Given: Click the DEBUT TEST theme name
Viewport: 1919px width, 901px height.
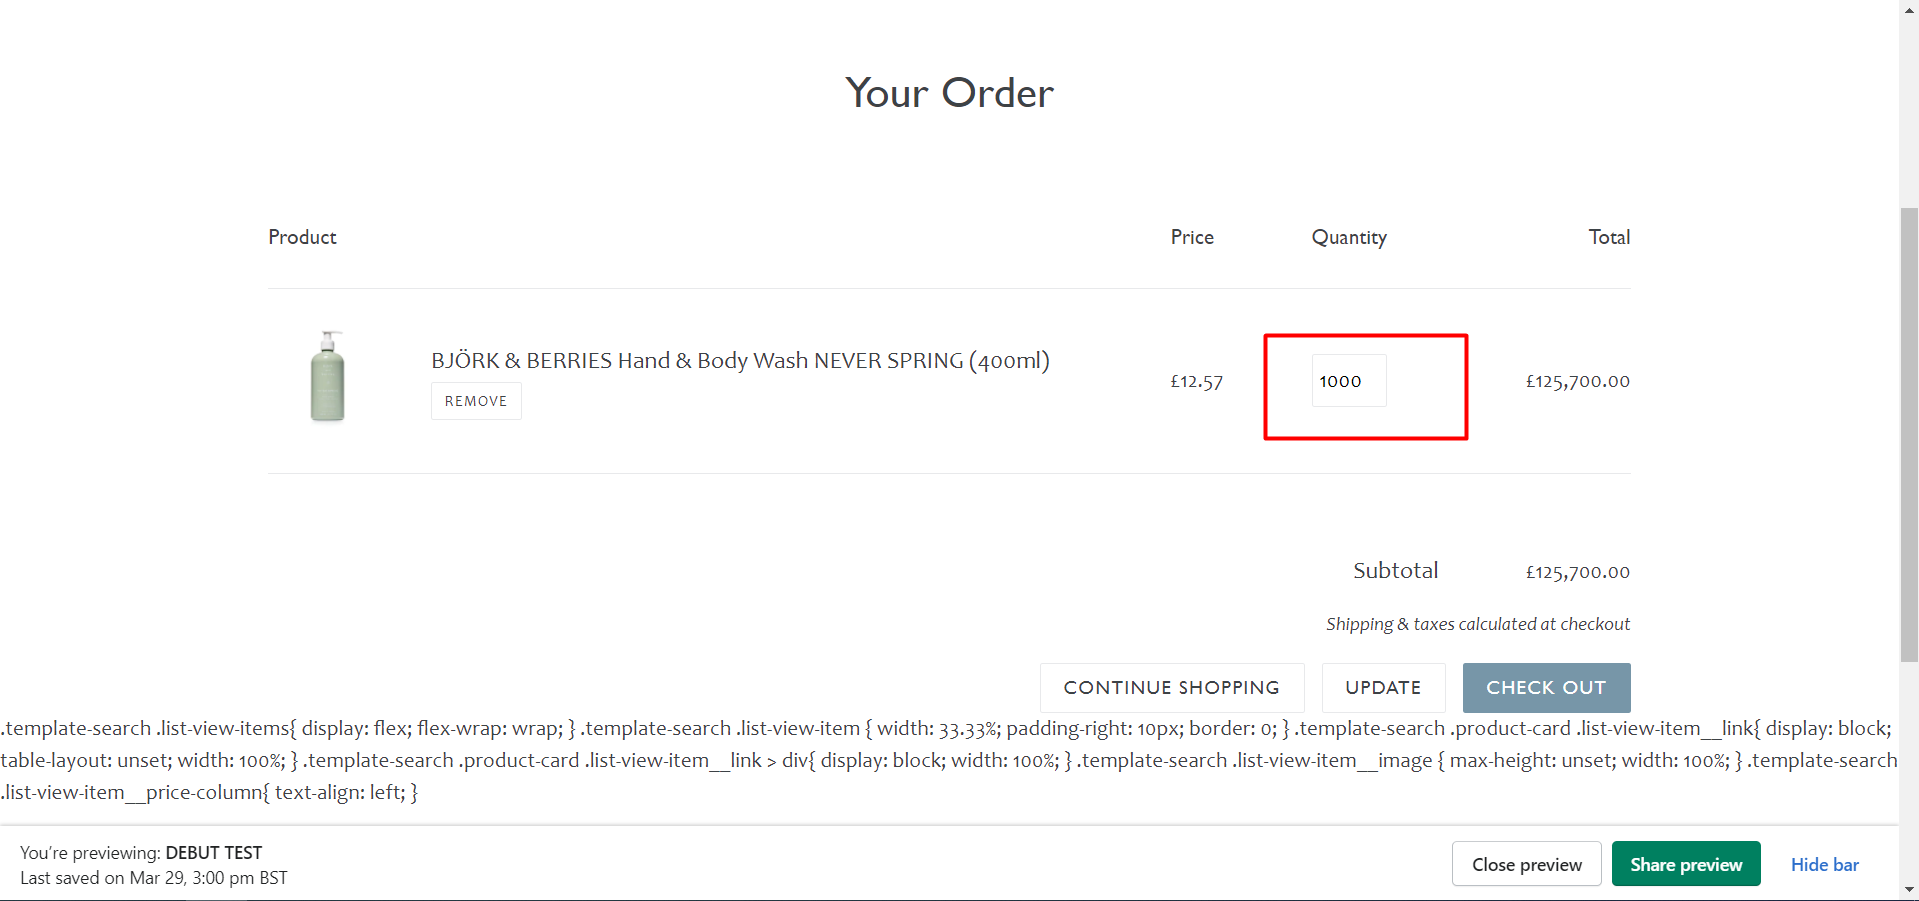Looking at the screenshot, I should (x=214, y=853).
